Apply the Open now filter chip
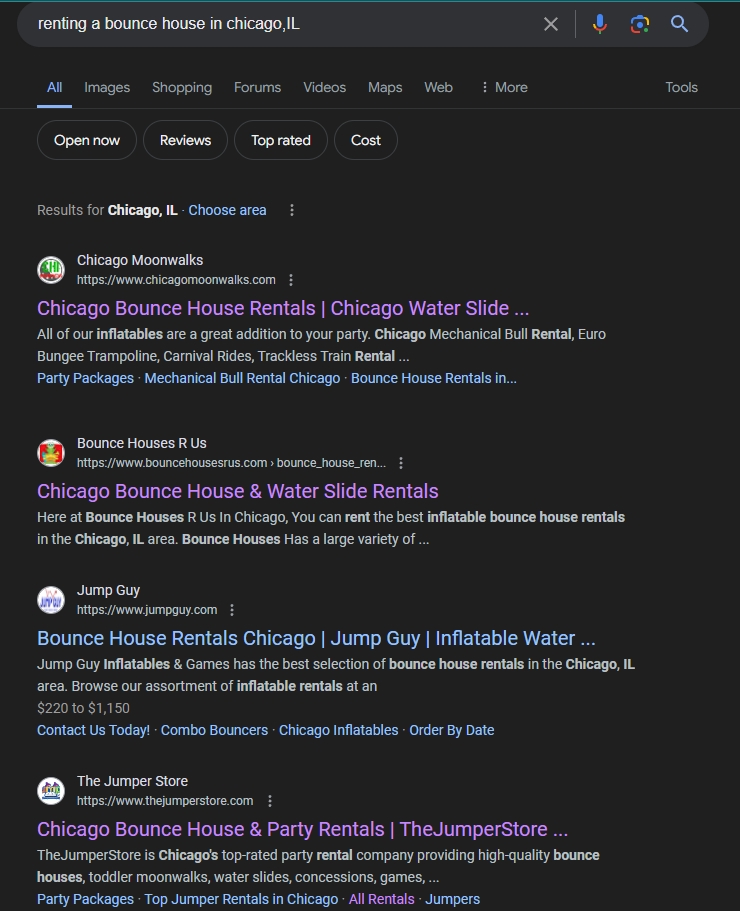740x911 pixels. pyautogui.click(x=87, y=140)
